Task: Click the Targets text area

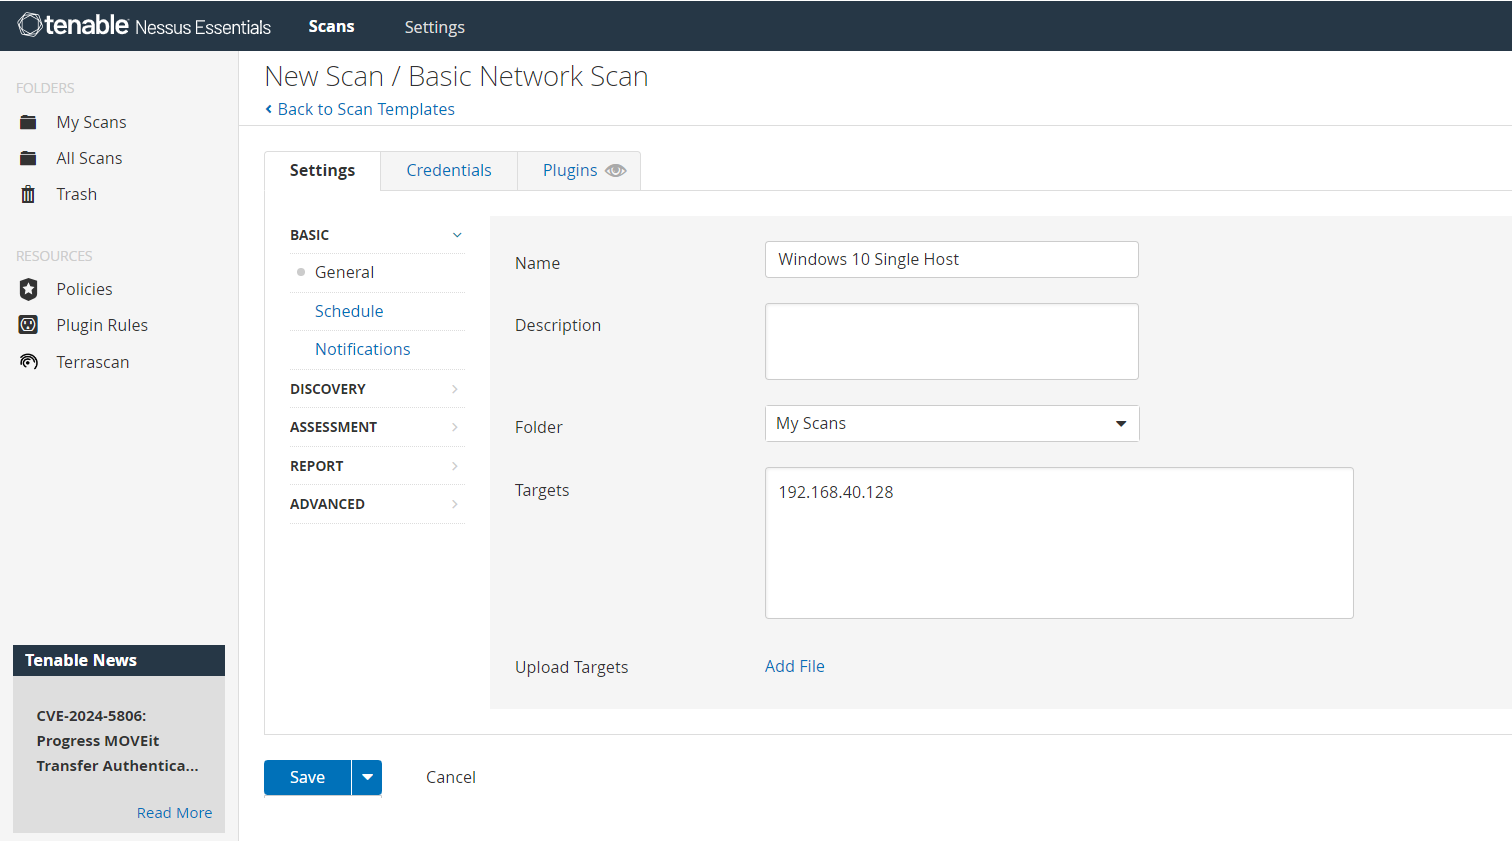Action: click(x=1059, y=543)
